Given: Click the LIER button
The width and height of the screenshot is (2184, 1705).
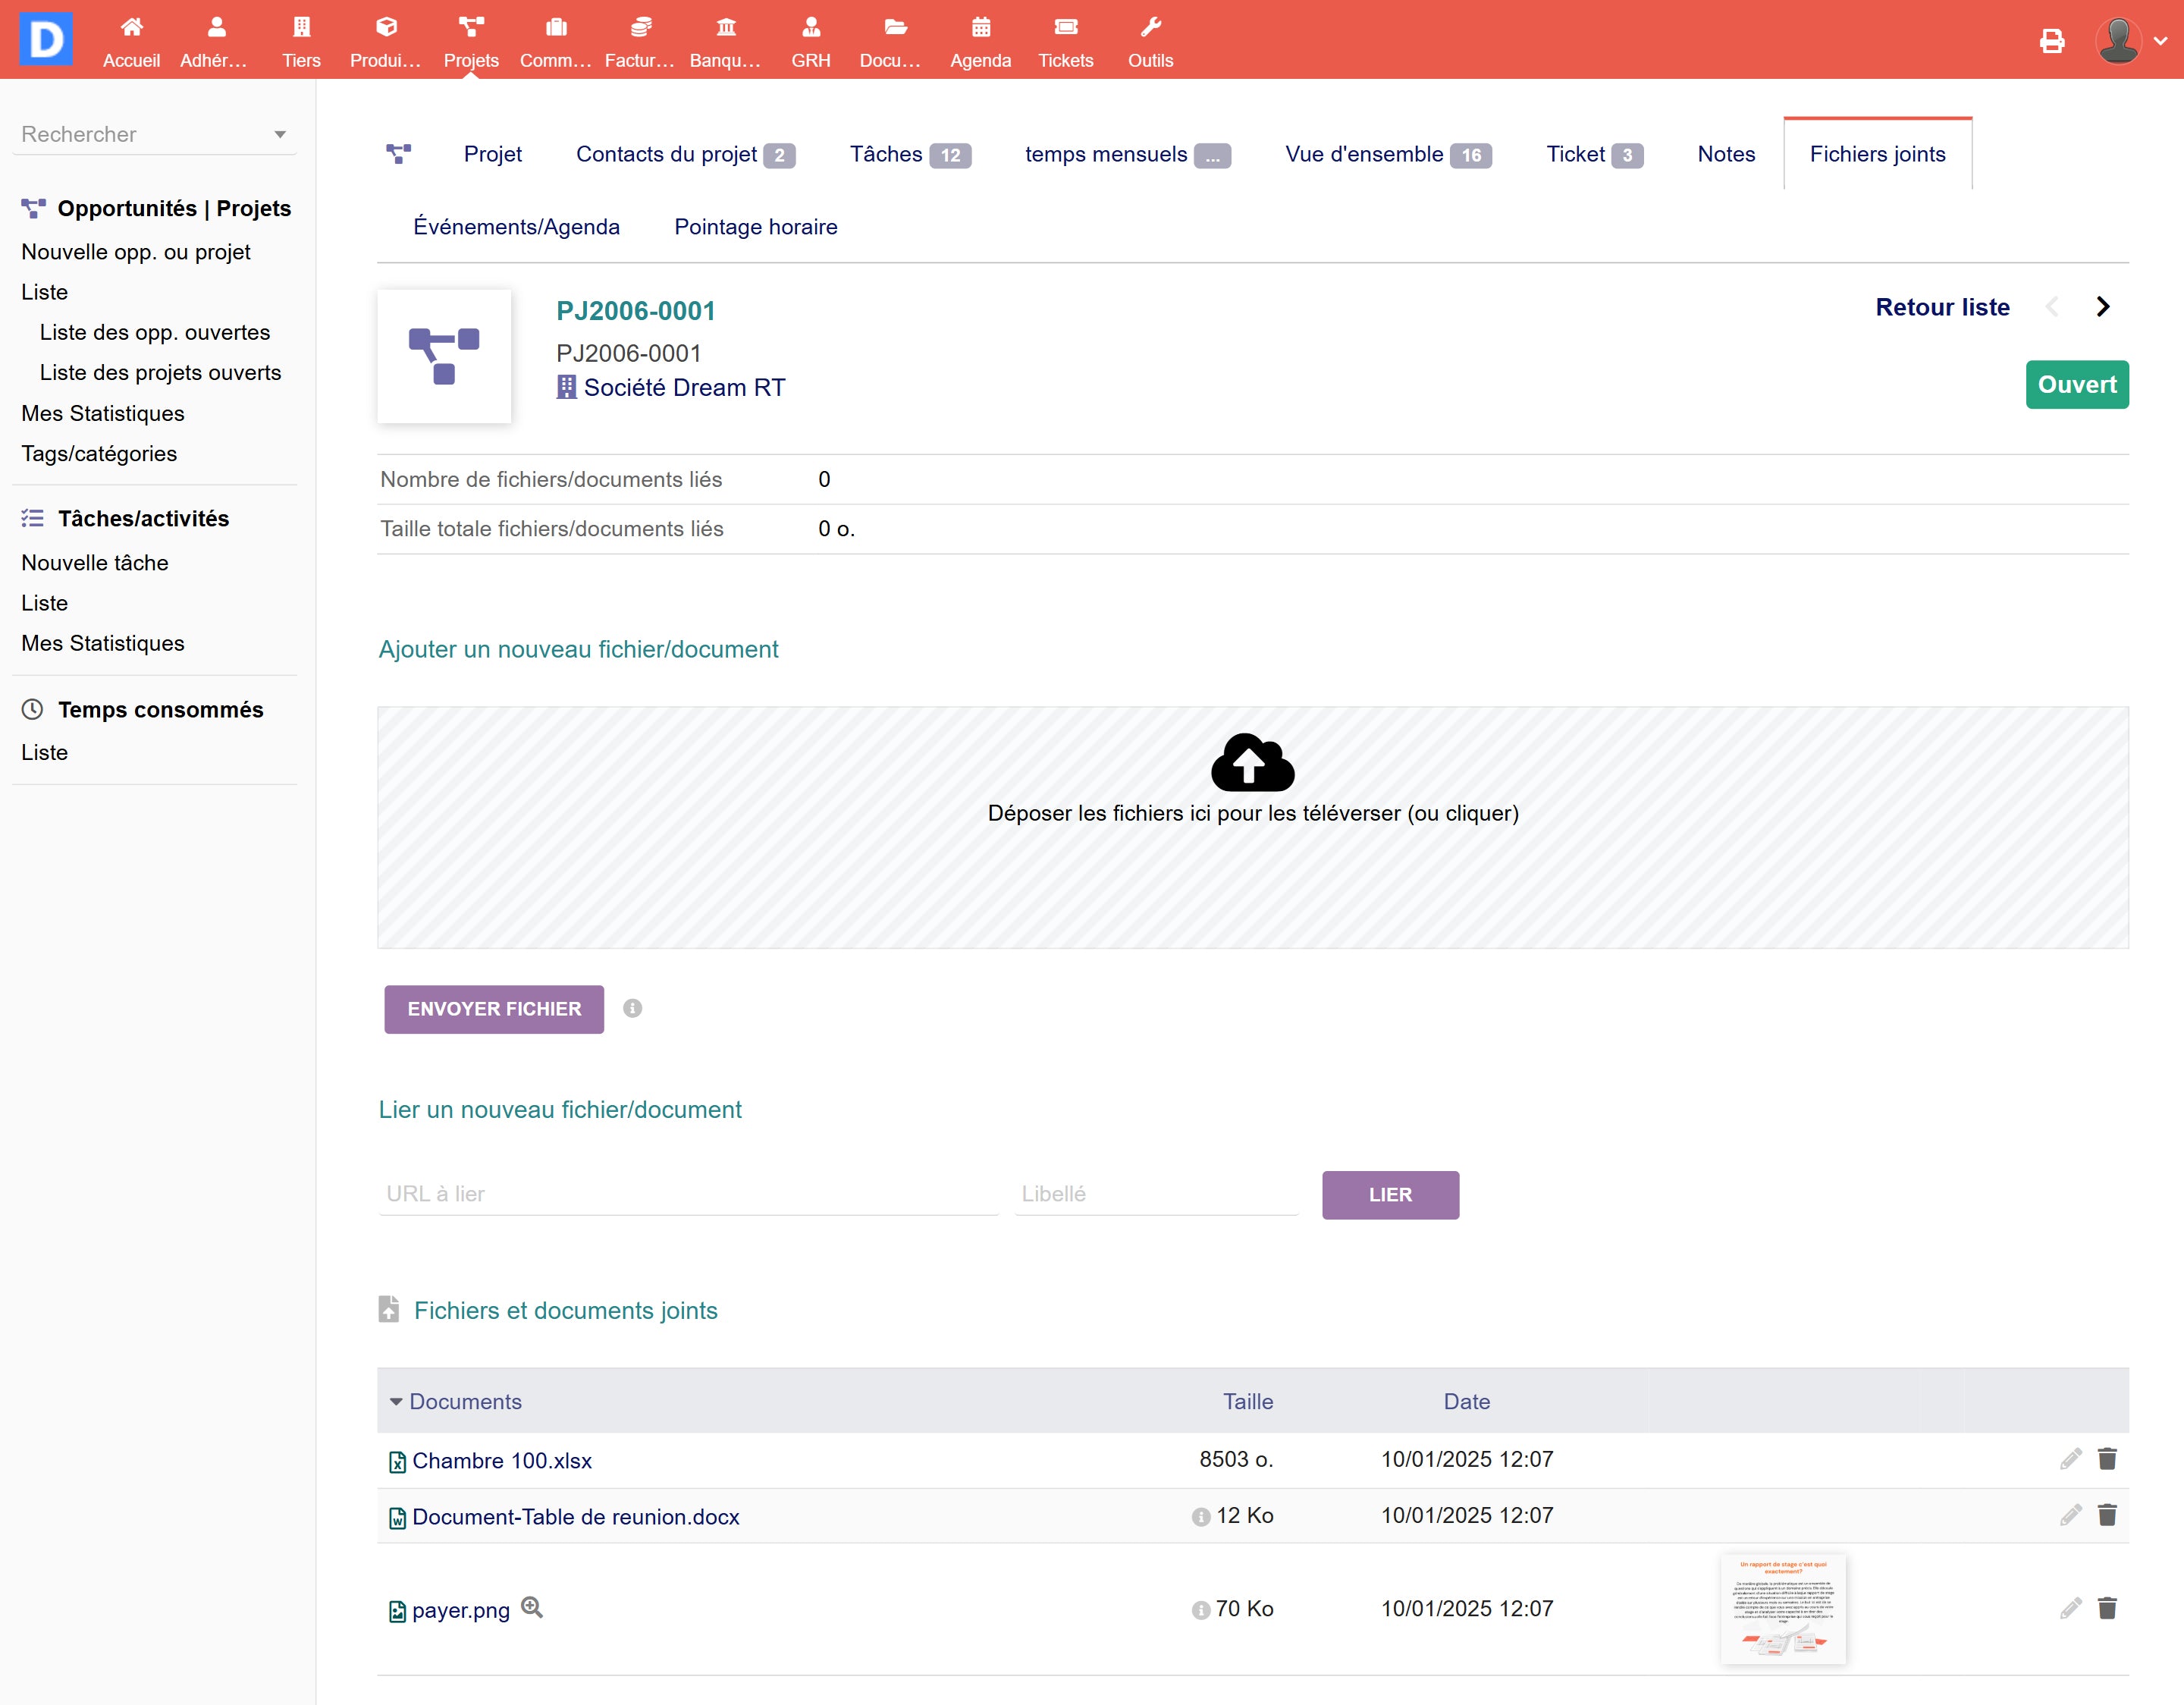Looking at the screenshot, I should (1389, 1194).
